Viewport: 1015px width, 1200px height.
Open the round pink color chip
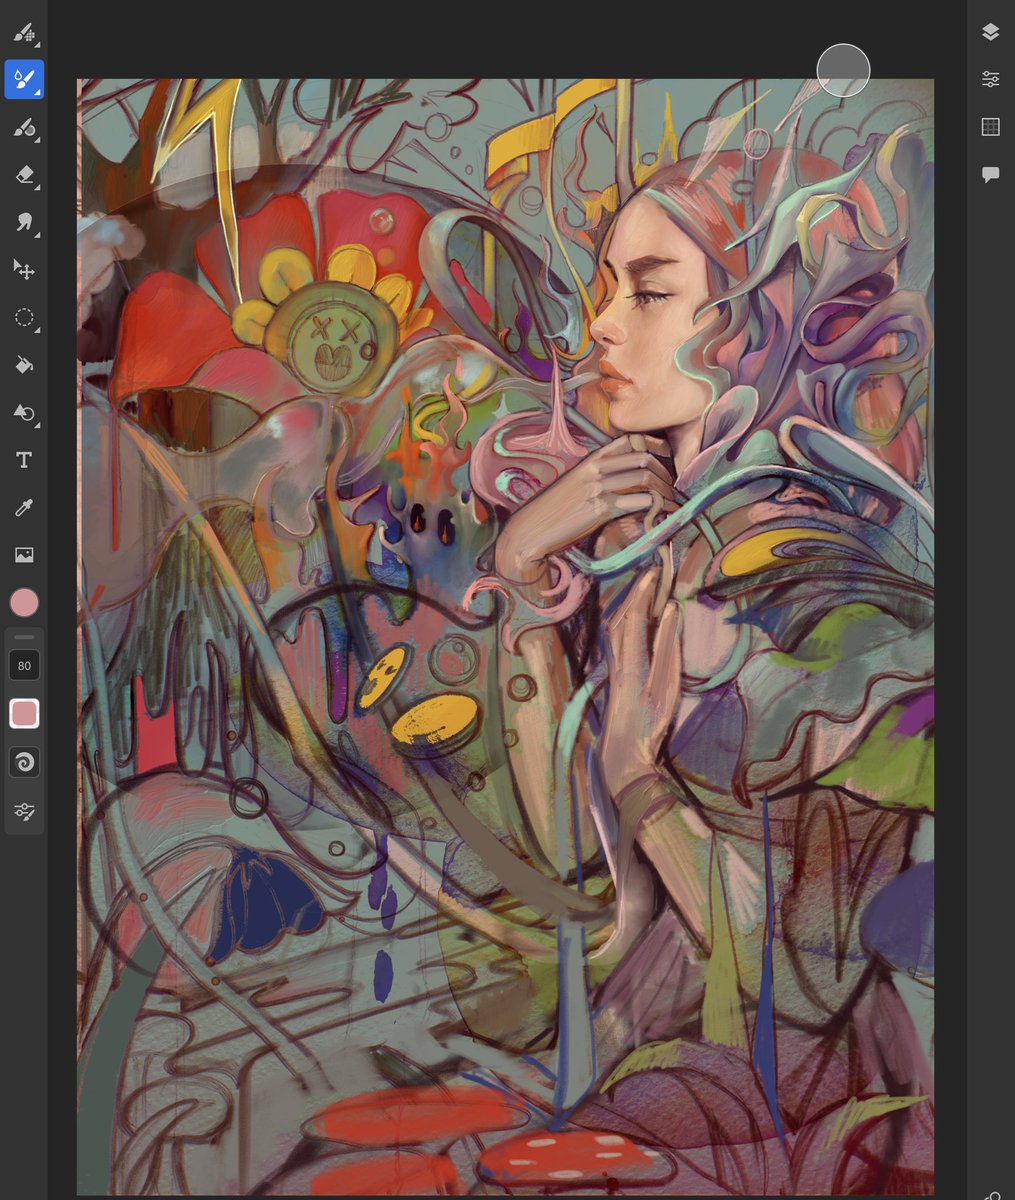[24, 602]
